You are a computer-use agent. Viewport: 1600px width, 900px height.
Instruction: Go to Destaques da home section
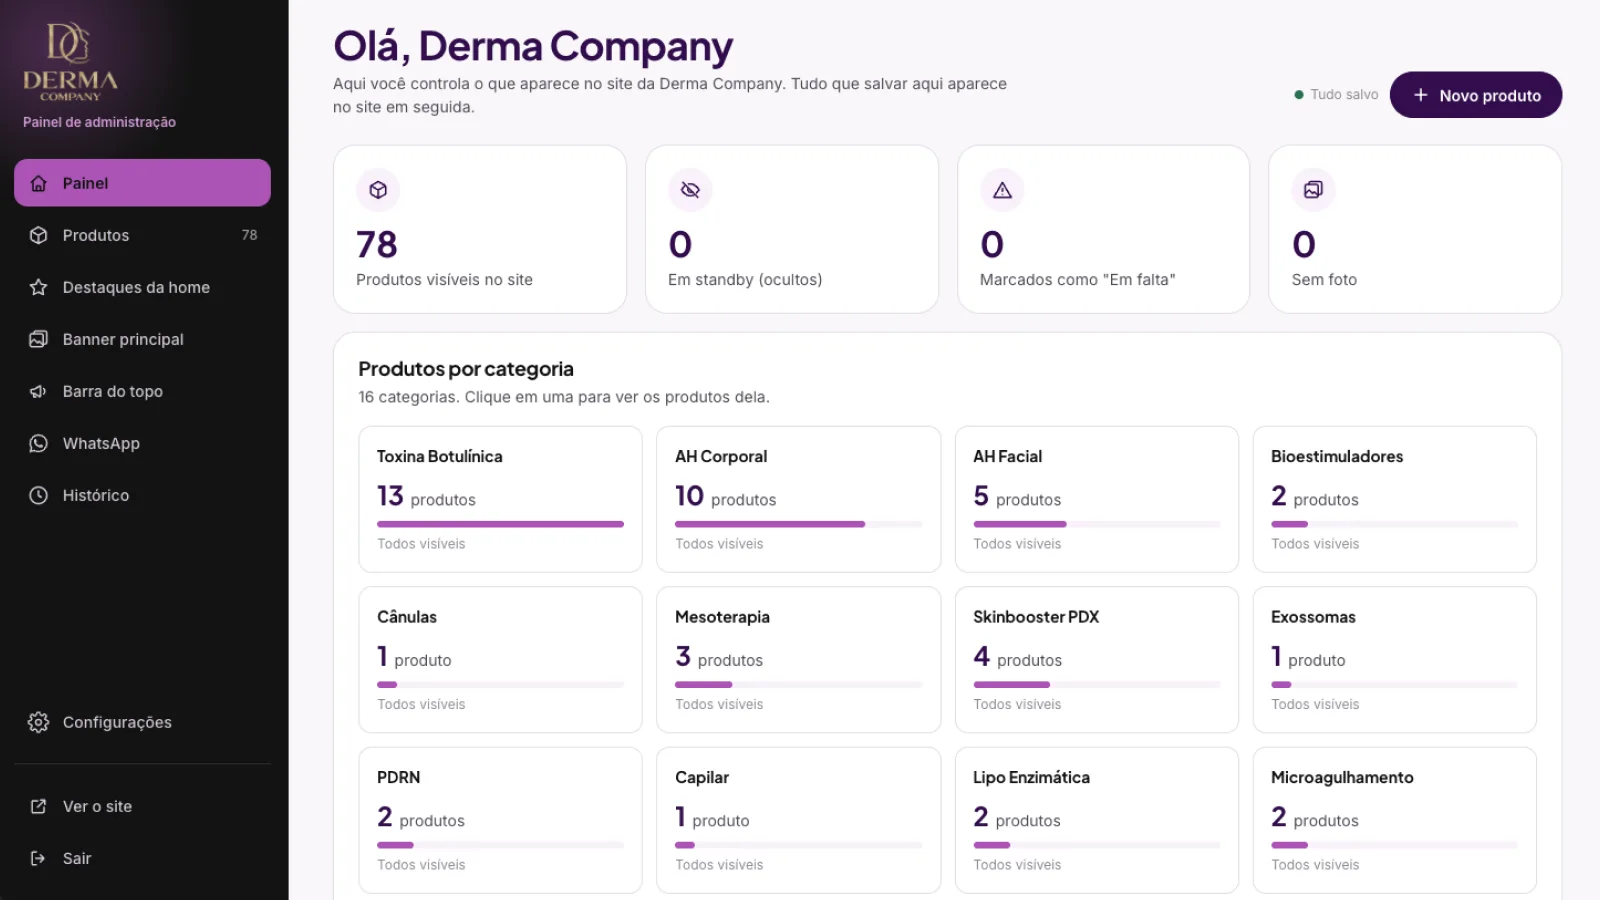(142, 287)
